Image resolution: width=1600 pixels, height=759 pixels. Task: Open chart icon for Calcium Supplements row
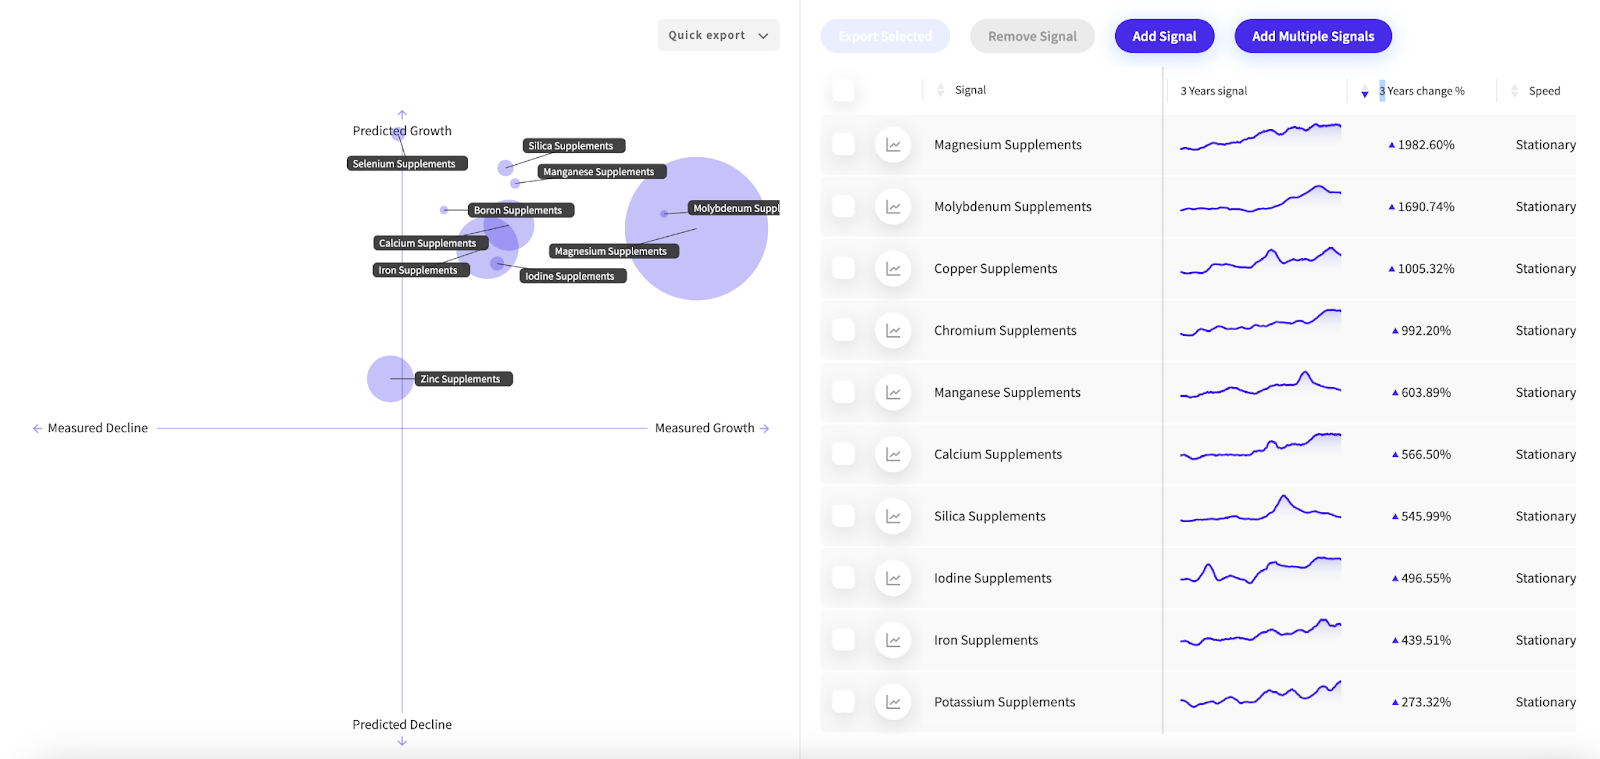click(893, 455)
